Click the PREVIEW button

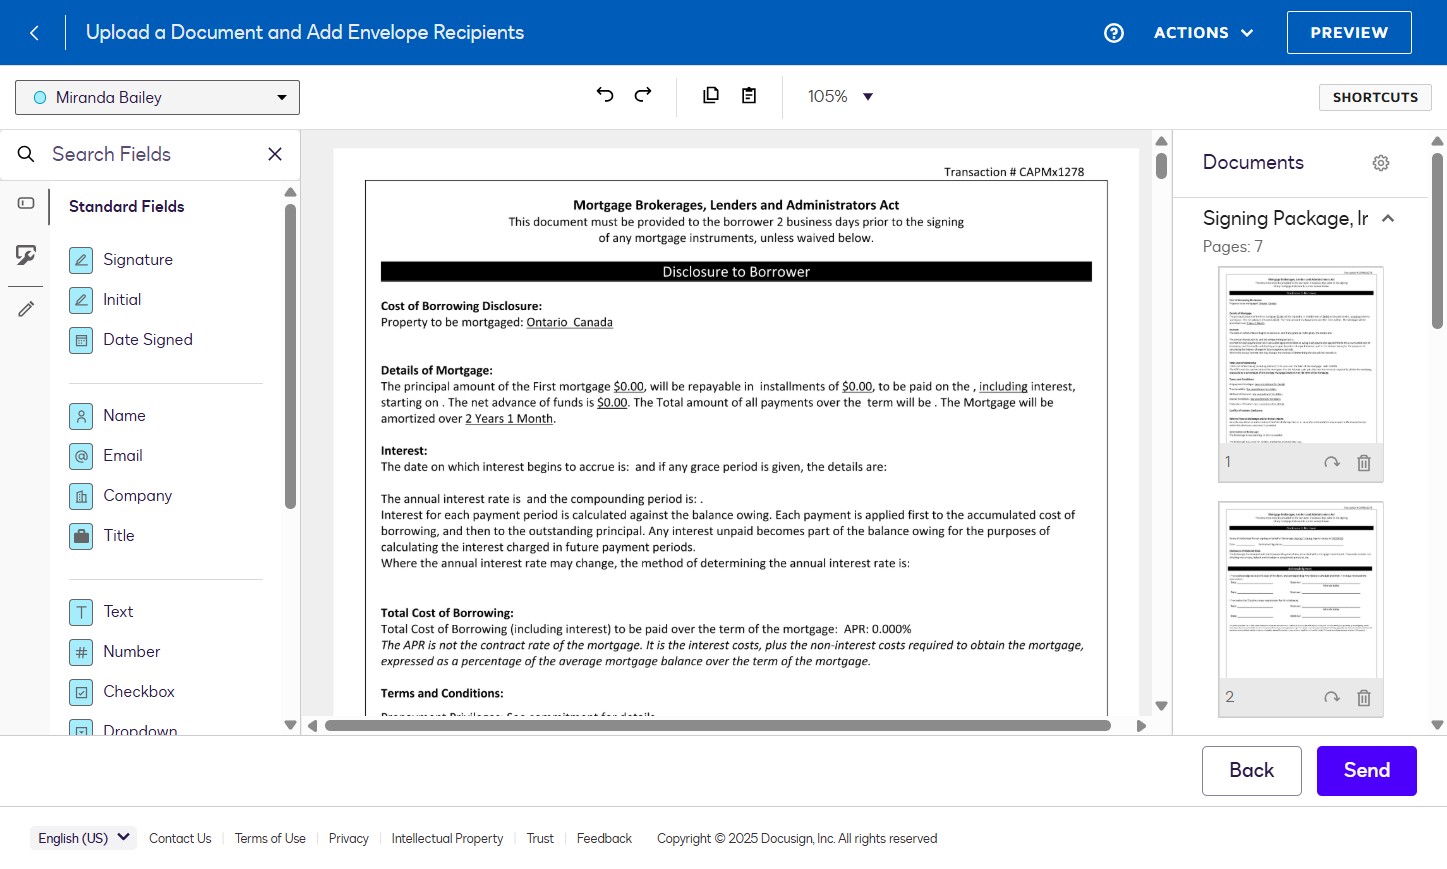[1349, 33]
